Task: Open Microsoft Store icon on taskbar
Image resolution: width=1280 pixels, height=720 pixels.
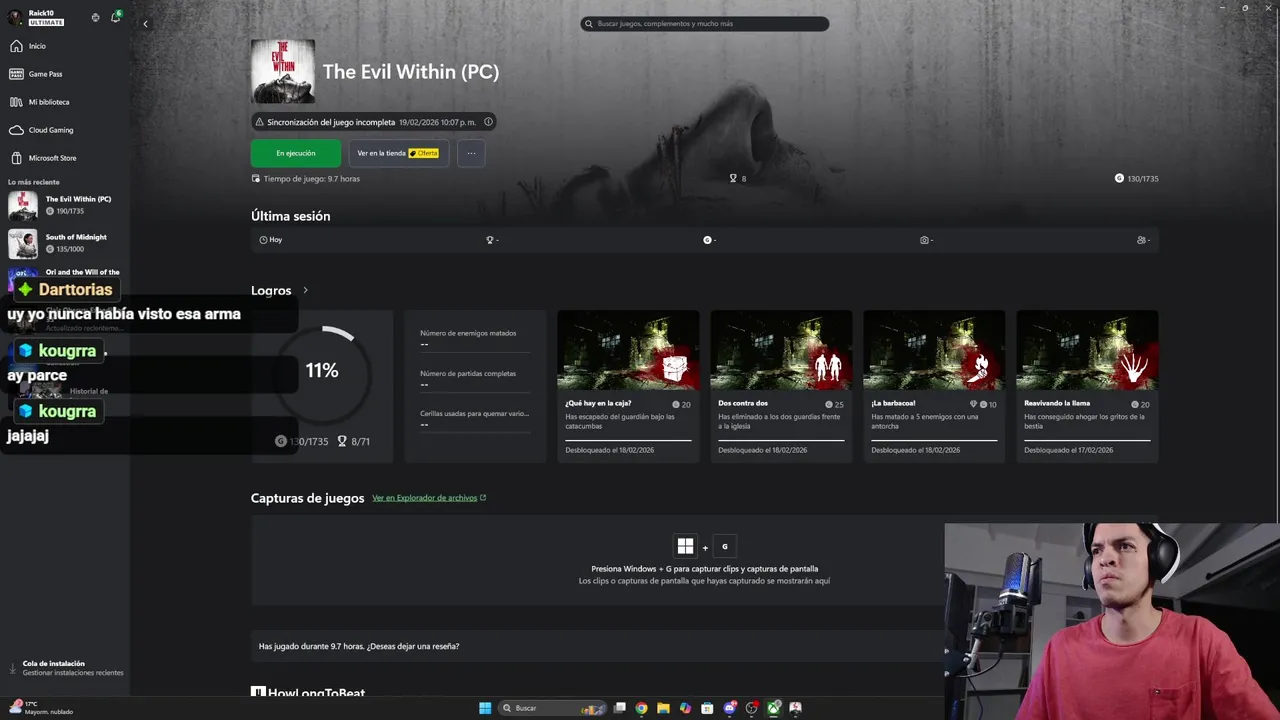Action: (707, 708)
